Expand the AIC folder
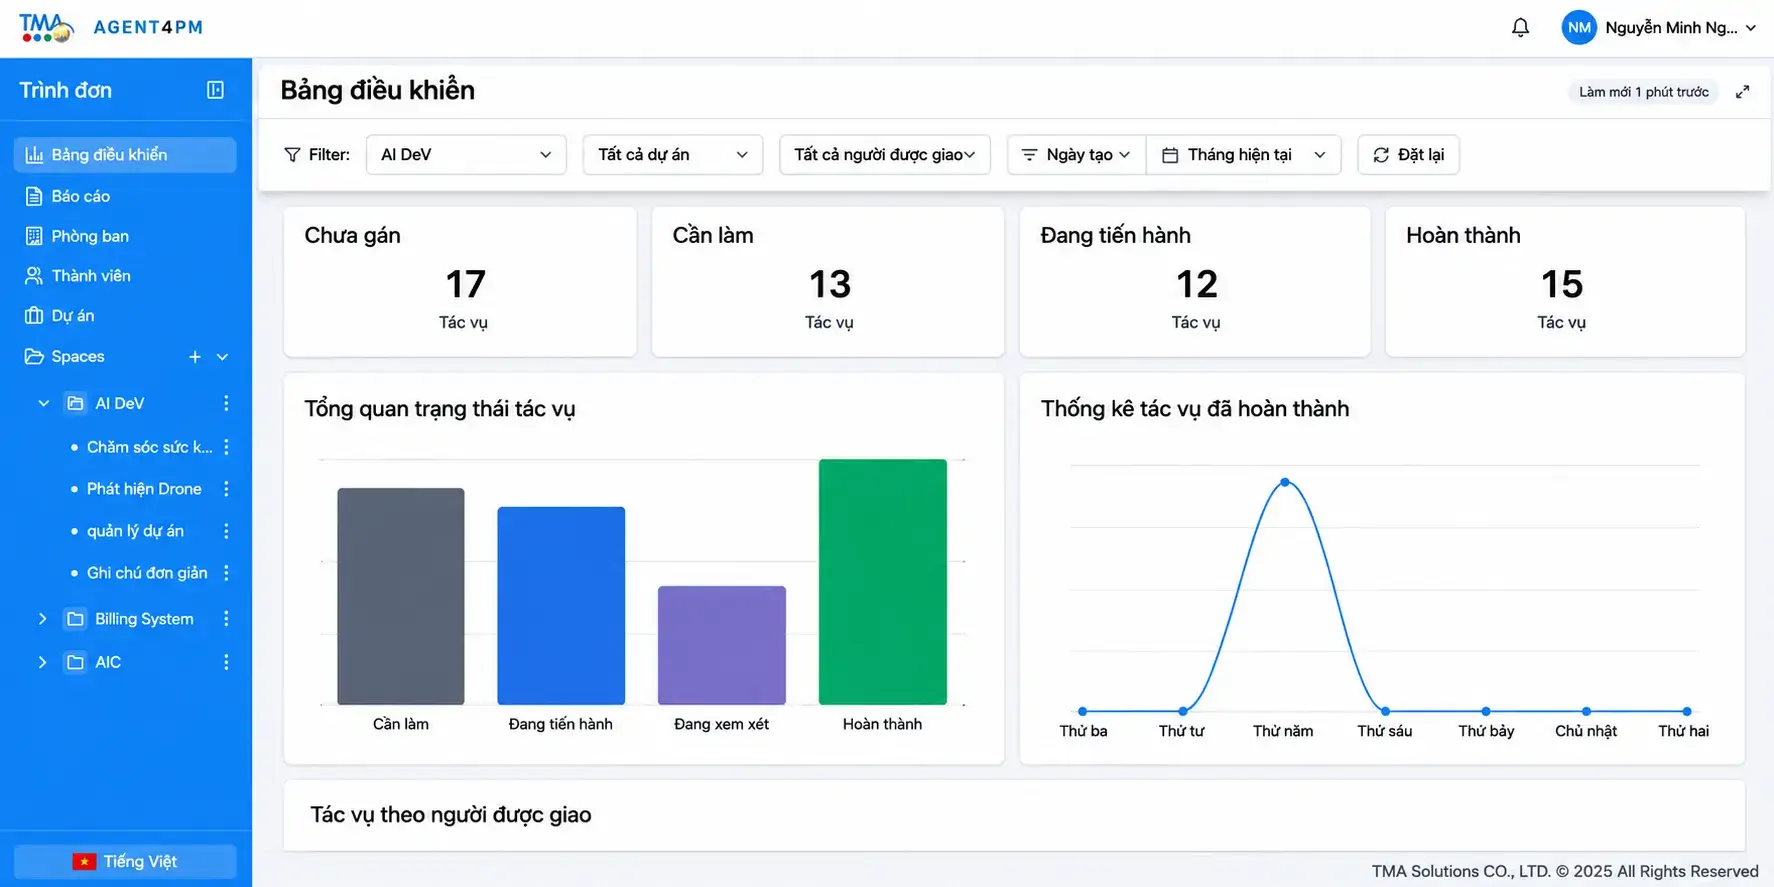1774x887 pixels. click(x=42, y=662)
